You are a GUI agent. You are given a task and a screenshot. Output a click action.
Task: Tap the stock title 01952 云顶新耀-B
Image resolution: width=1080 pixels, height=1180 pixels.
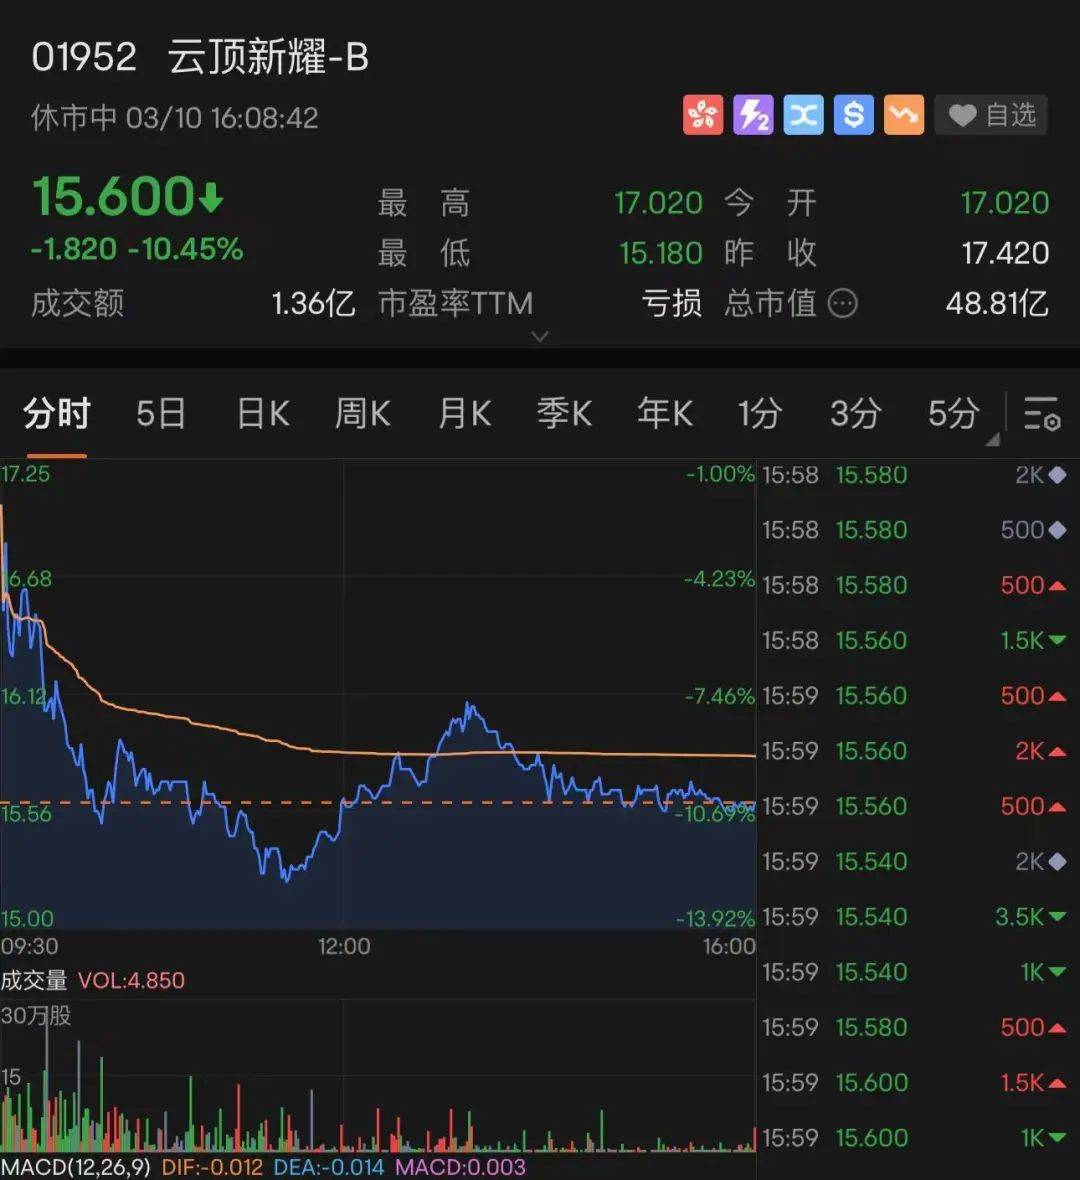200,57
